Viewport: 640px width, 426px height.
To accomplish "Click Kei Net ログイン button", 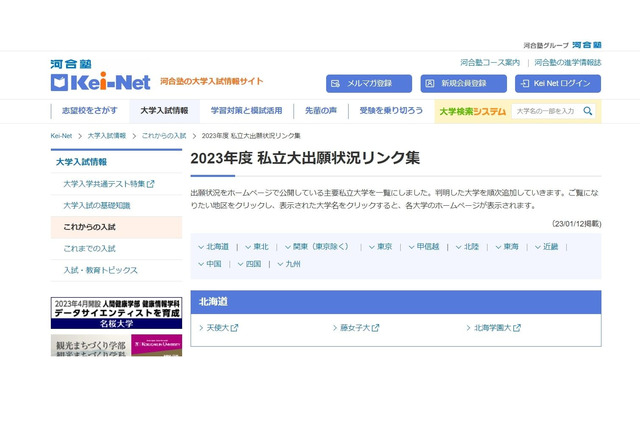I will click(x=558, y=84).
